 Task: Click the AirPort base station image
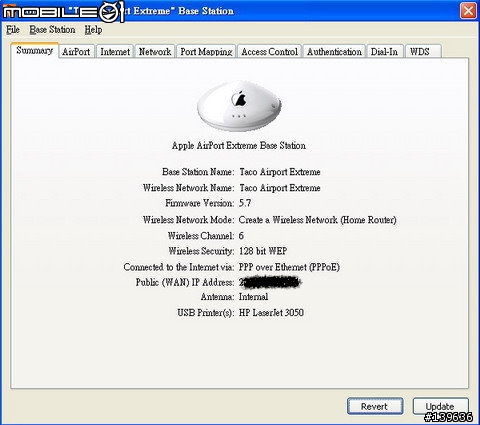[239, 106]
